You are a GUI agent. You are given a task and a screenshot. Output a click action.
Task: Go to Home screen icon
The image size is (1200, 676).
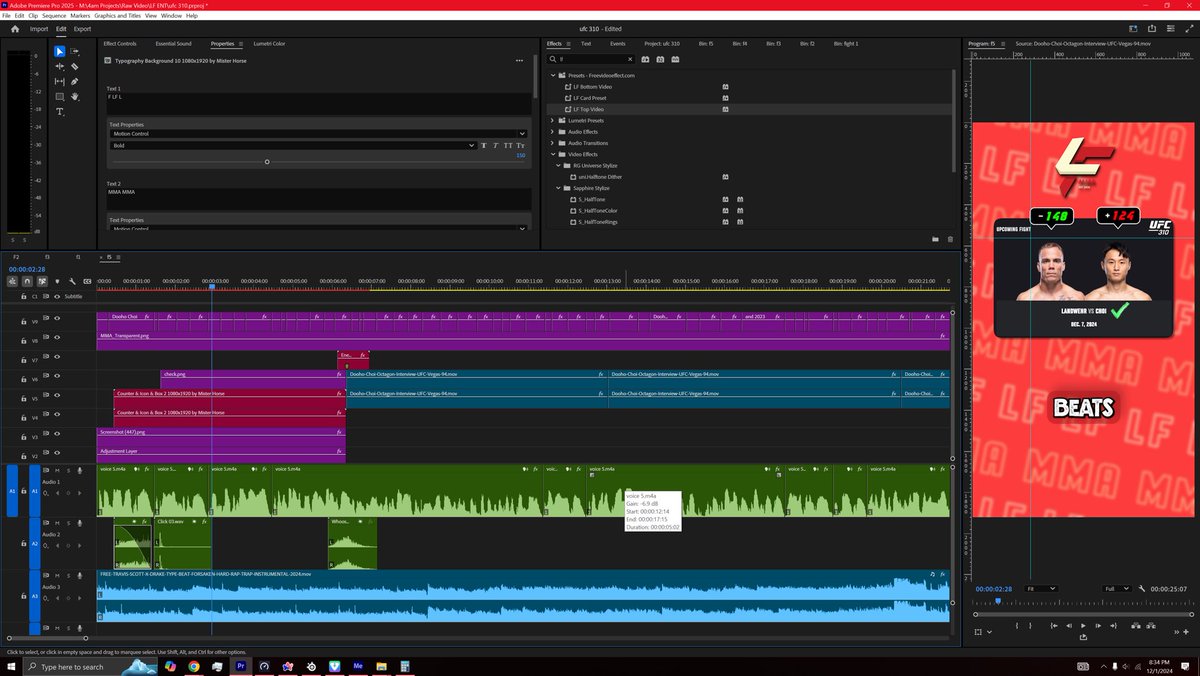15,29
